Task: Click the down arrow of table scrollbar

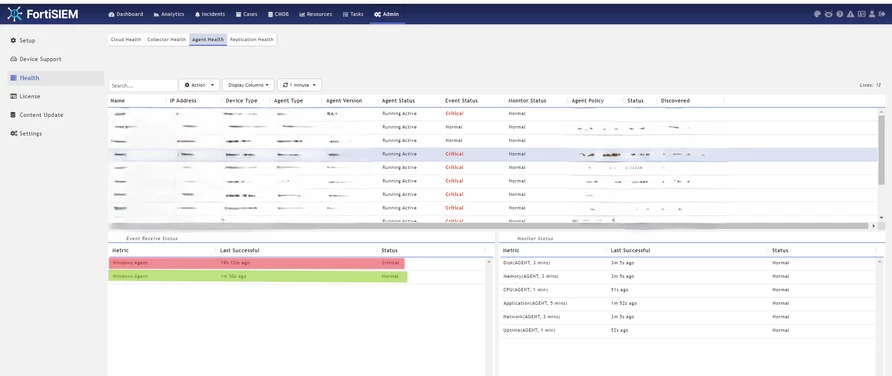Action: (882, 218)
